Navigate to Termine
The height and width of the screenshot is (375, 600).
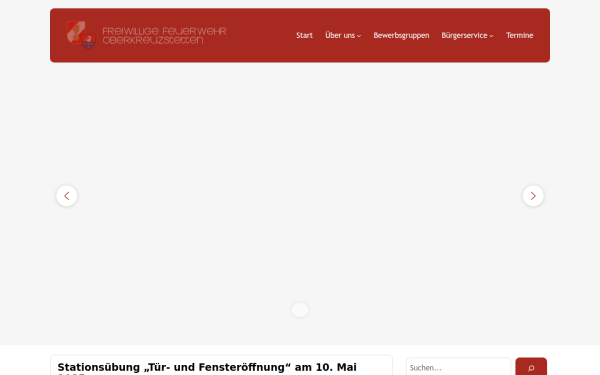[x=519, y=35]
